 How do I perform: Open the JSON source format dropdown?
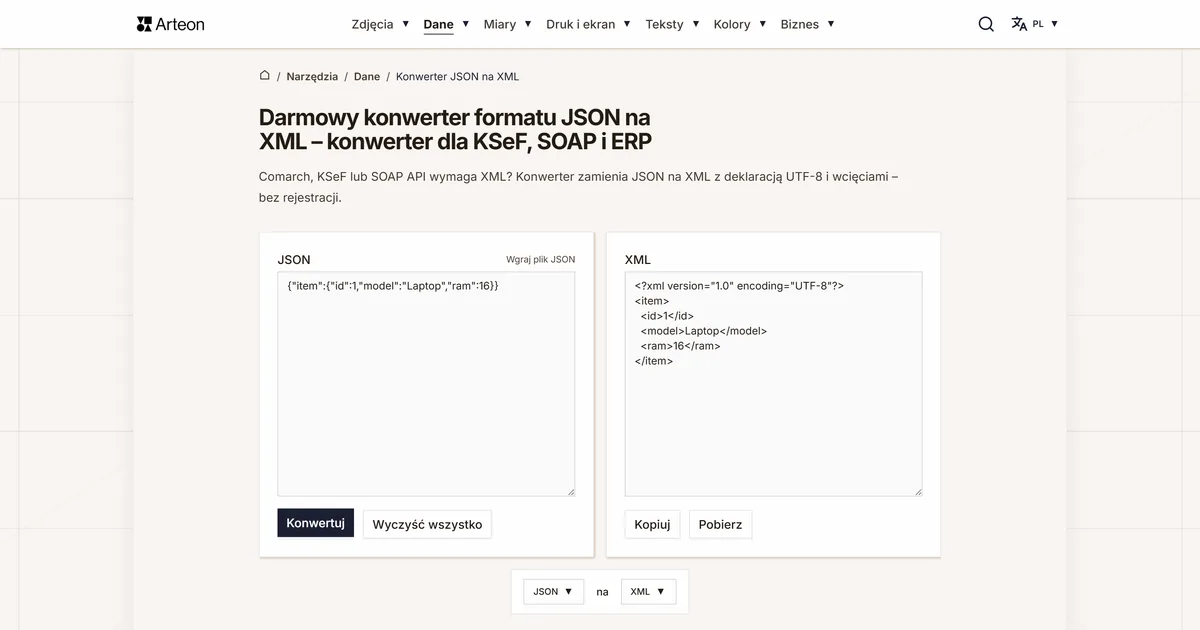pyautogui.click(x=553, y=591)
